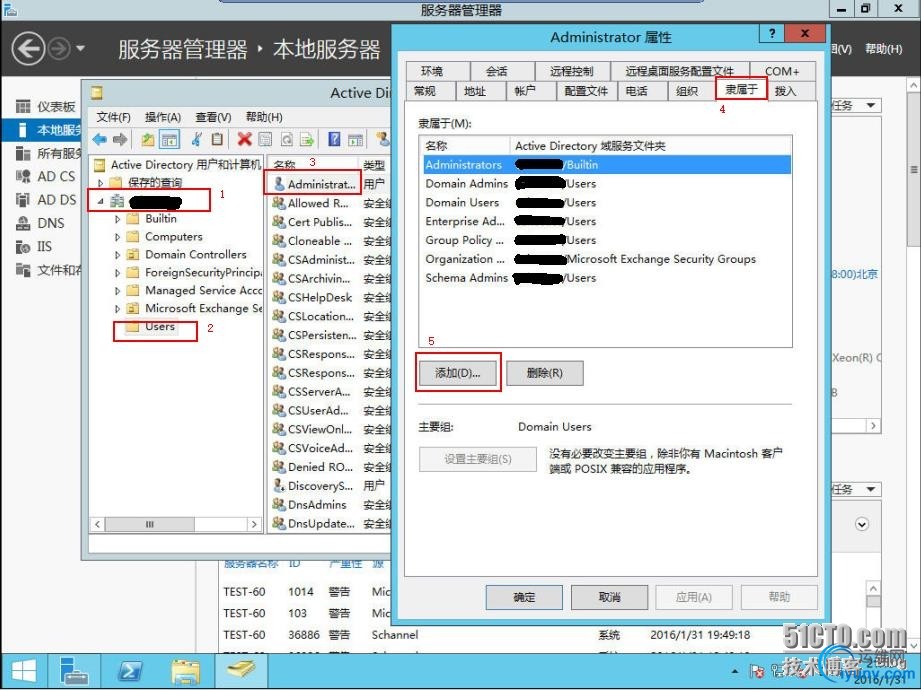
Task: Click the Cancel (取消) button
Action: coord(609,597)
